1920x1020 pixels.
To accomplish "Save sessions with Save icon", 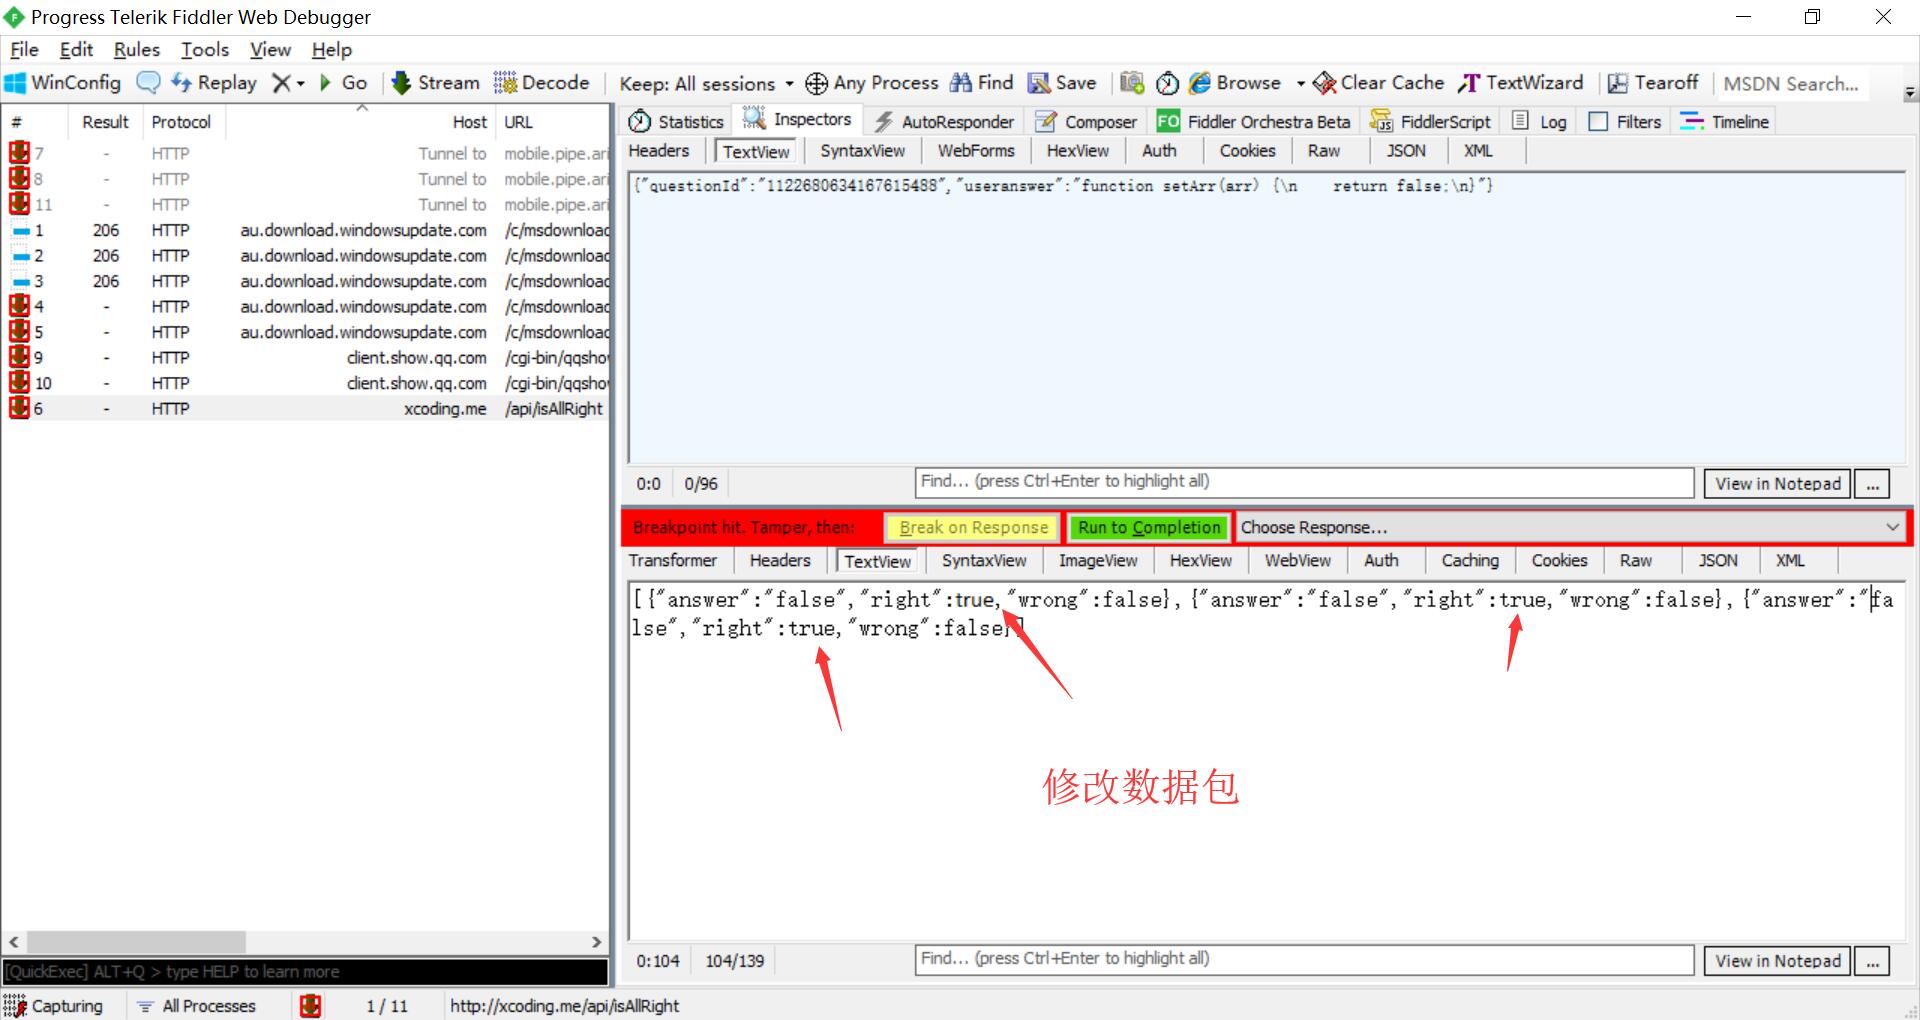I will coord(1063,83).
